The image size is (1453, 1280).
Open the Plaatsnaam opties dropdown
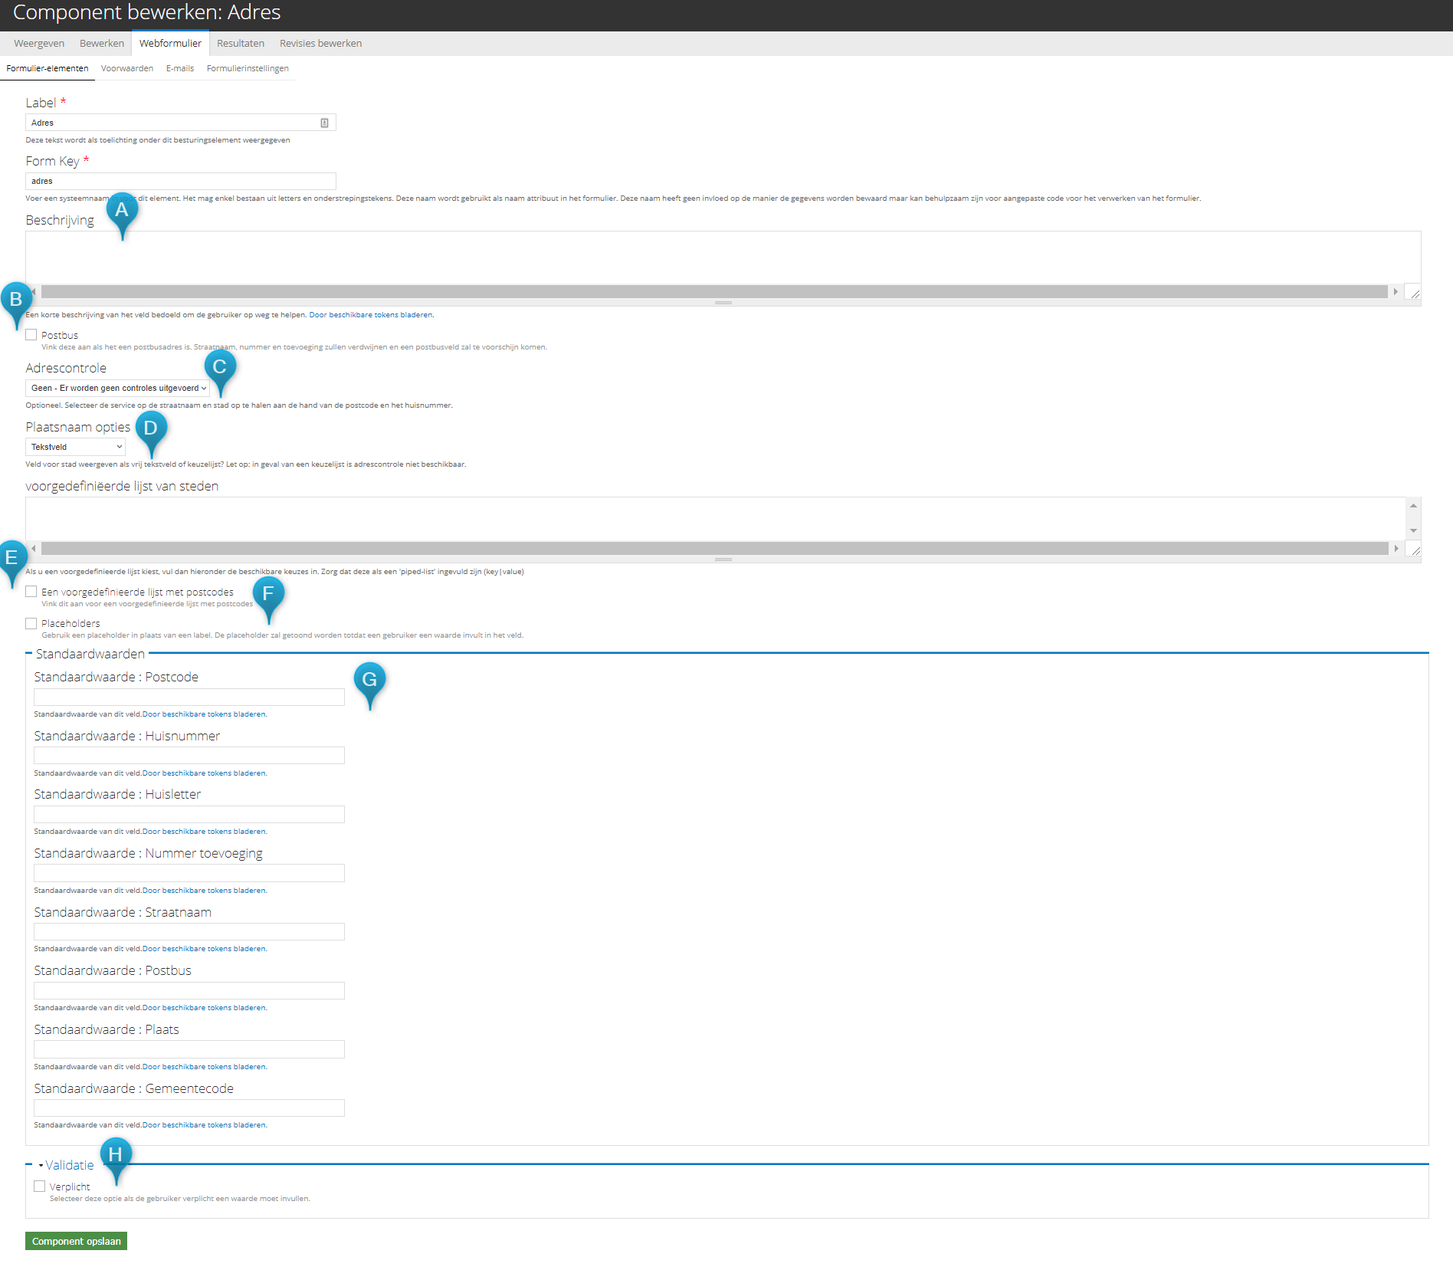tap(76, 447)
